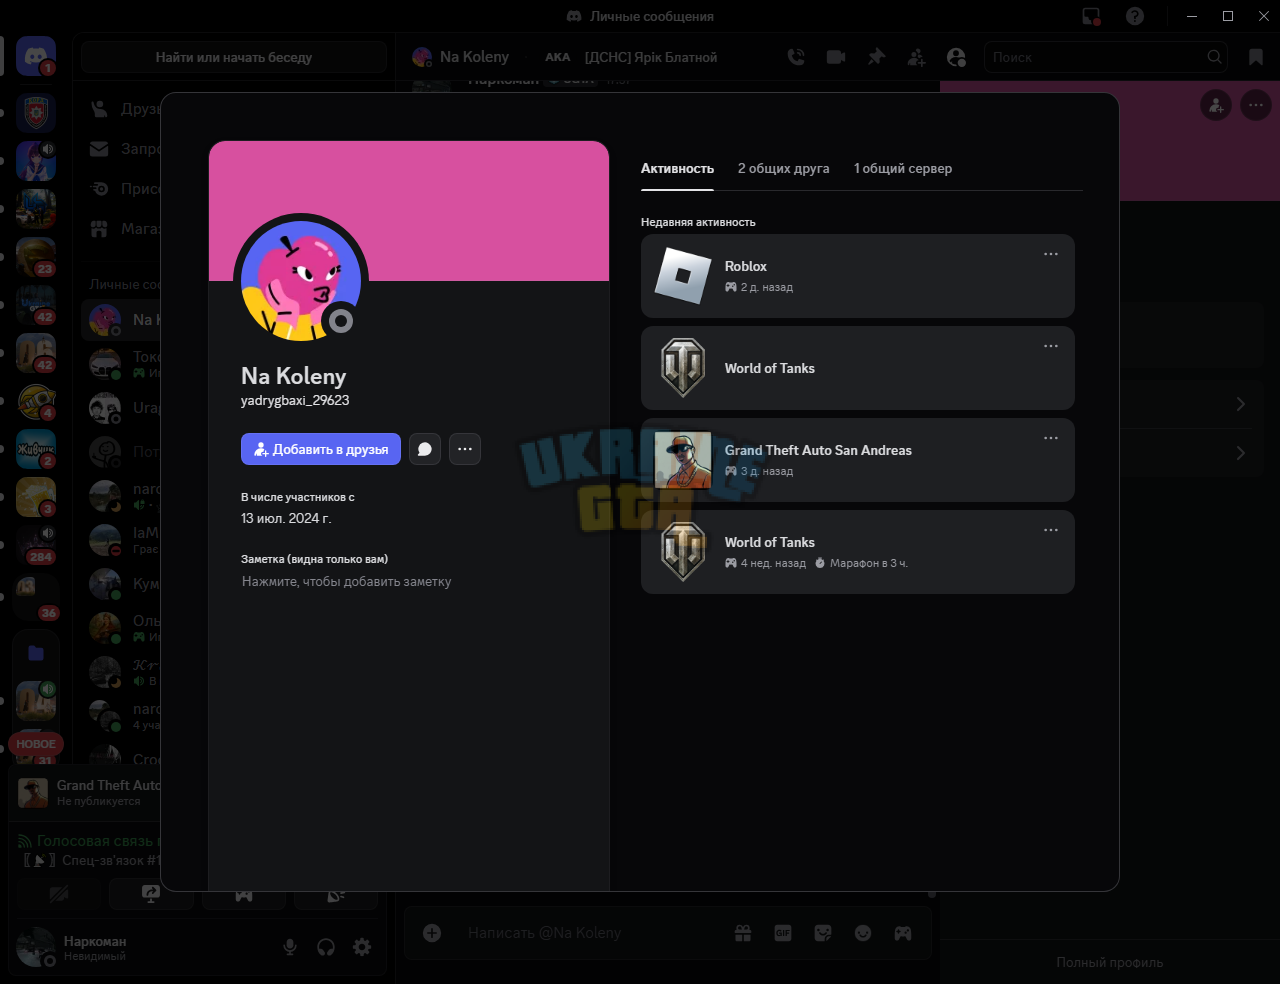Click the Na Koleny profile avatar
The width and height of the screenshot is (1280, 984).
point(301,281)
